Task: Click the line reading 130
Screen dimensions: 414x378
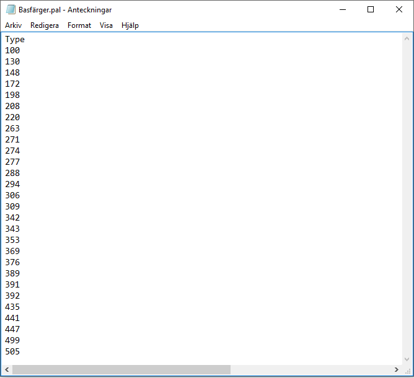Action: pyautogui.click(x=12, y=62)
